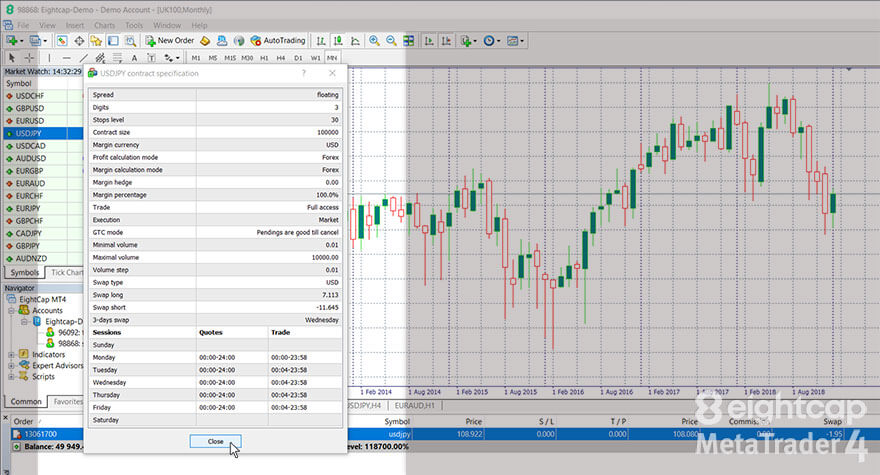Select the horizontal line drawing tool

(x=66, y=57)
